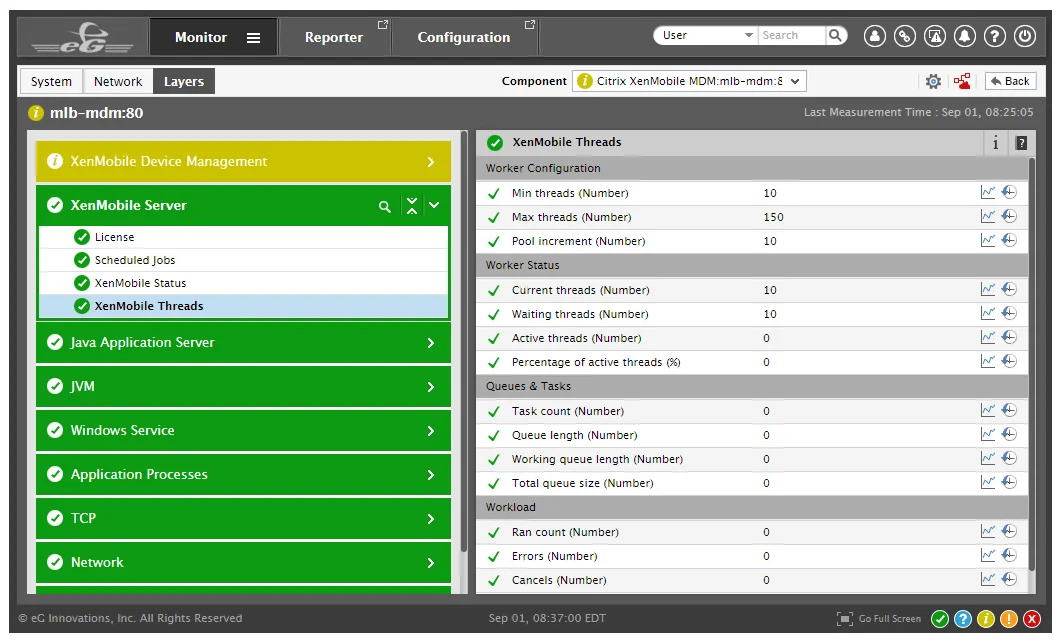Open the graph icon for Min threads
The width and height of the screenshot is (1062, 643).
coord(988,192)
